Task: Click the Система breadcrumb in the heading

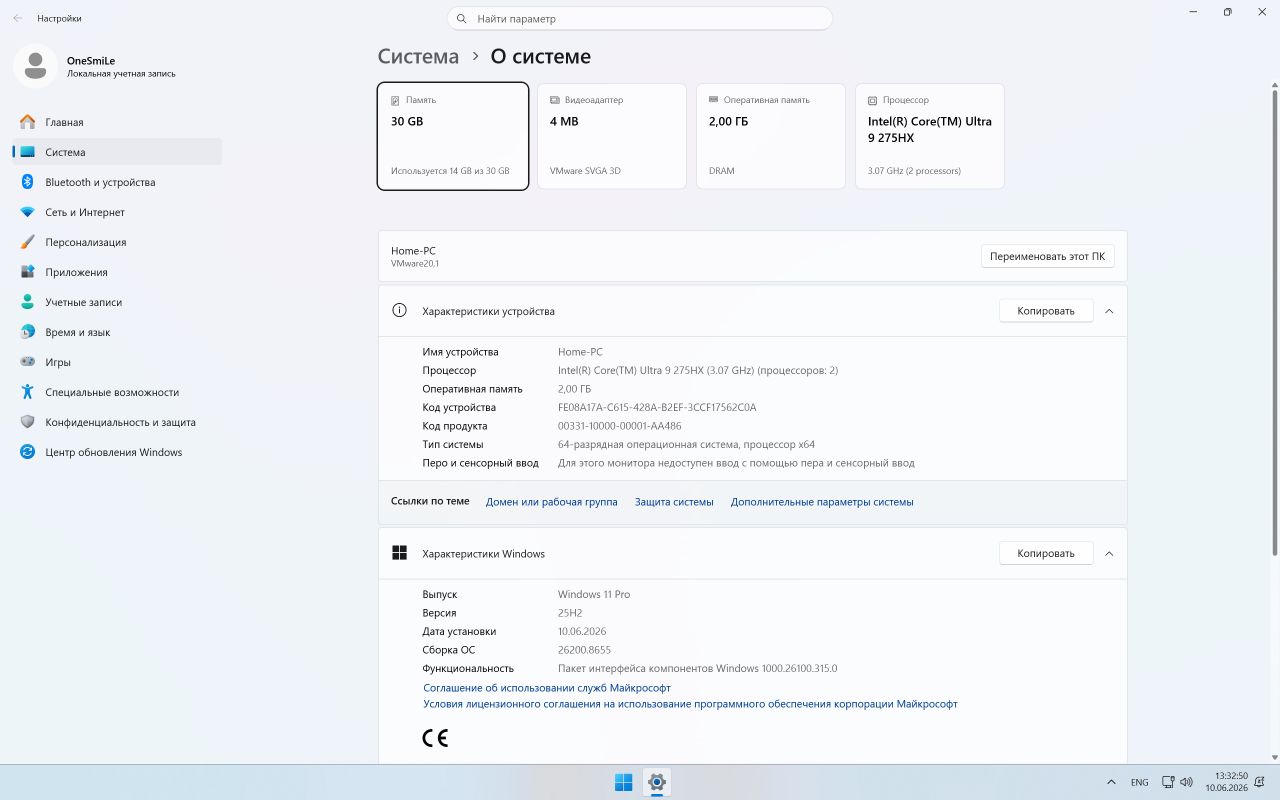Action: click(418, 57)
